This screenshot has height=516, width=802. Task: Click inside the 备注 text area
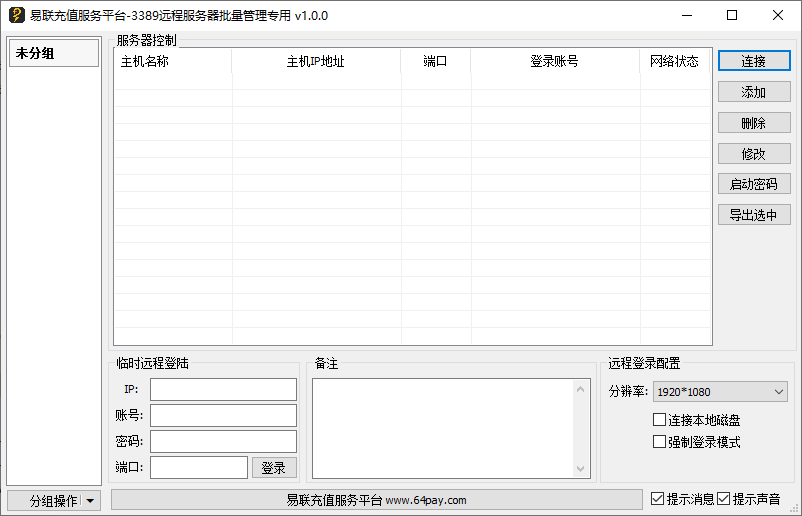point(443,429)
